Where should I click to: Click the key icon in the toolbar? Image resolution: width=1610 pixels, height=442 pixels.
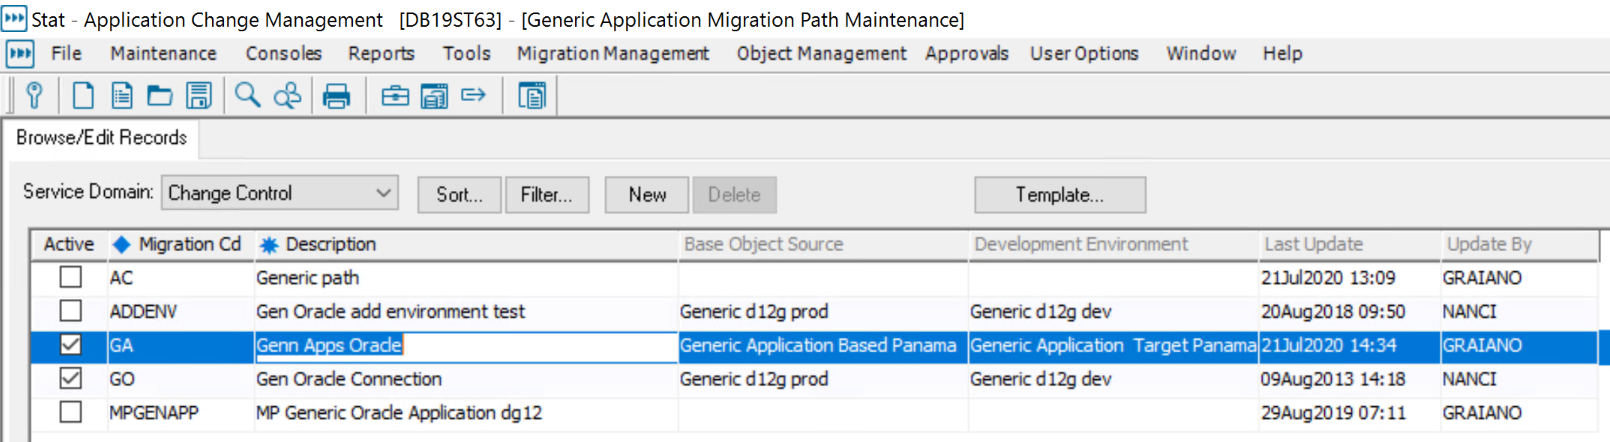pos(34,96)
